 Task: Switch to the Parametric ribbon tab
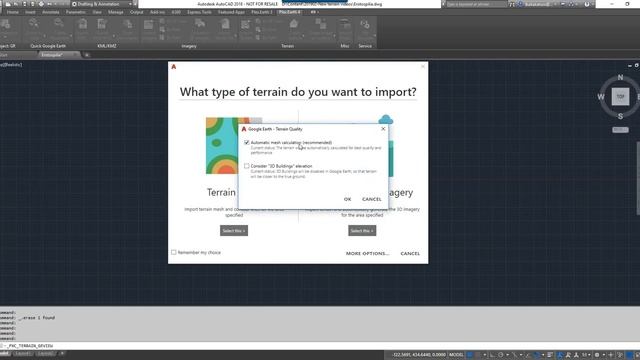pos(76,12)
